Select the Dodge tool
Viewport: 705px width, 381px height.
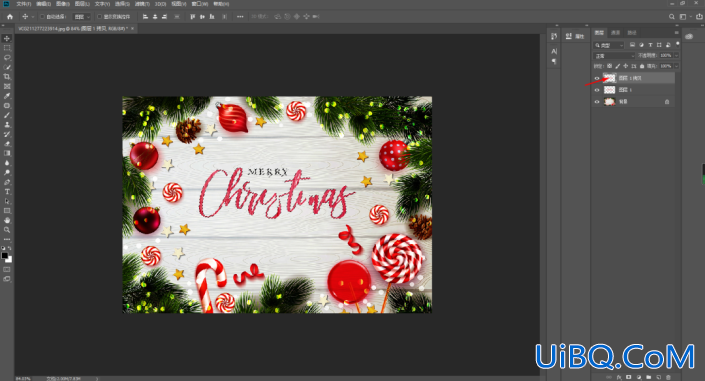(7, 172)
